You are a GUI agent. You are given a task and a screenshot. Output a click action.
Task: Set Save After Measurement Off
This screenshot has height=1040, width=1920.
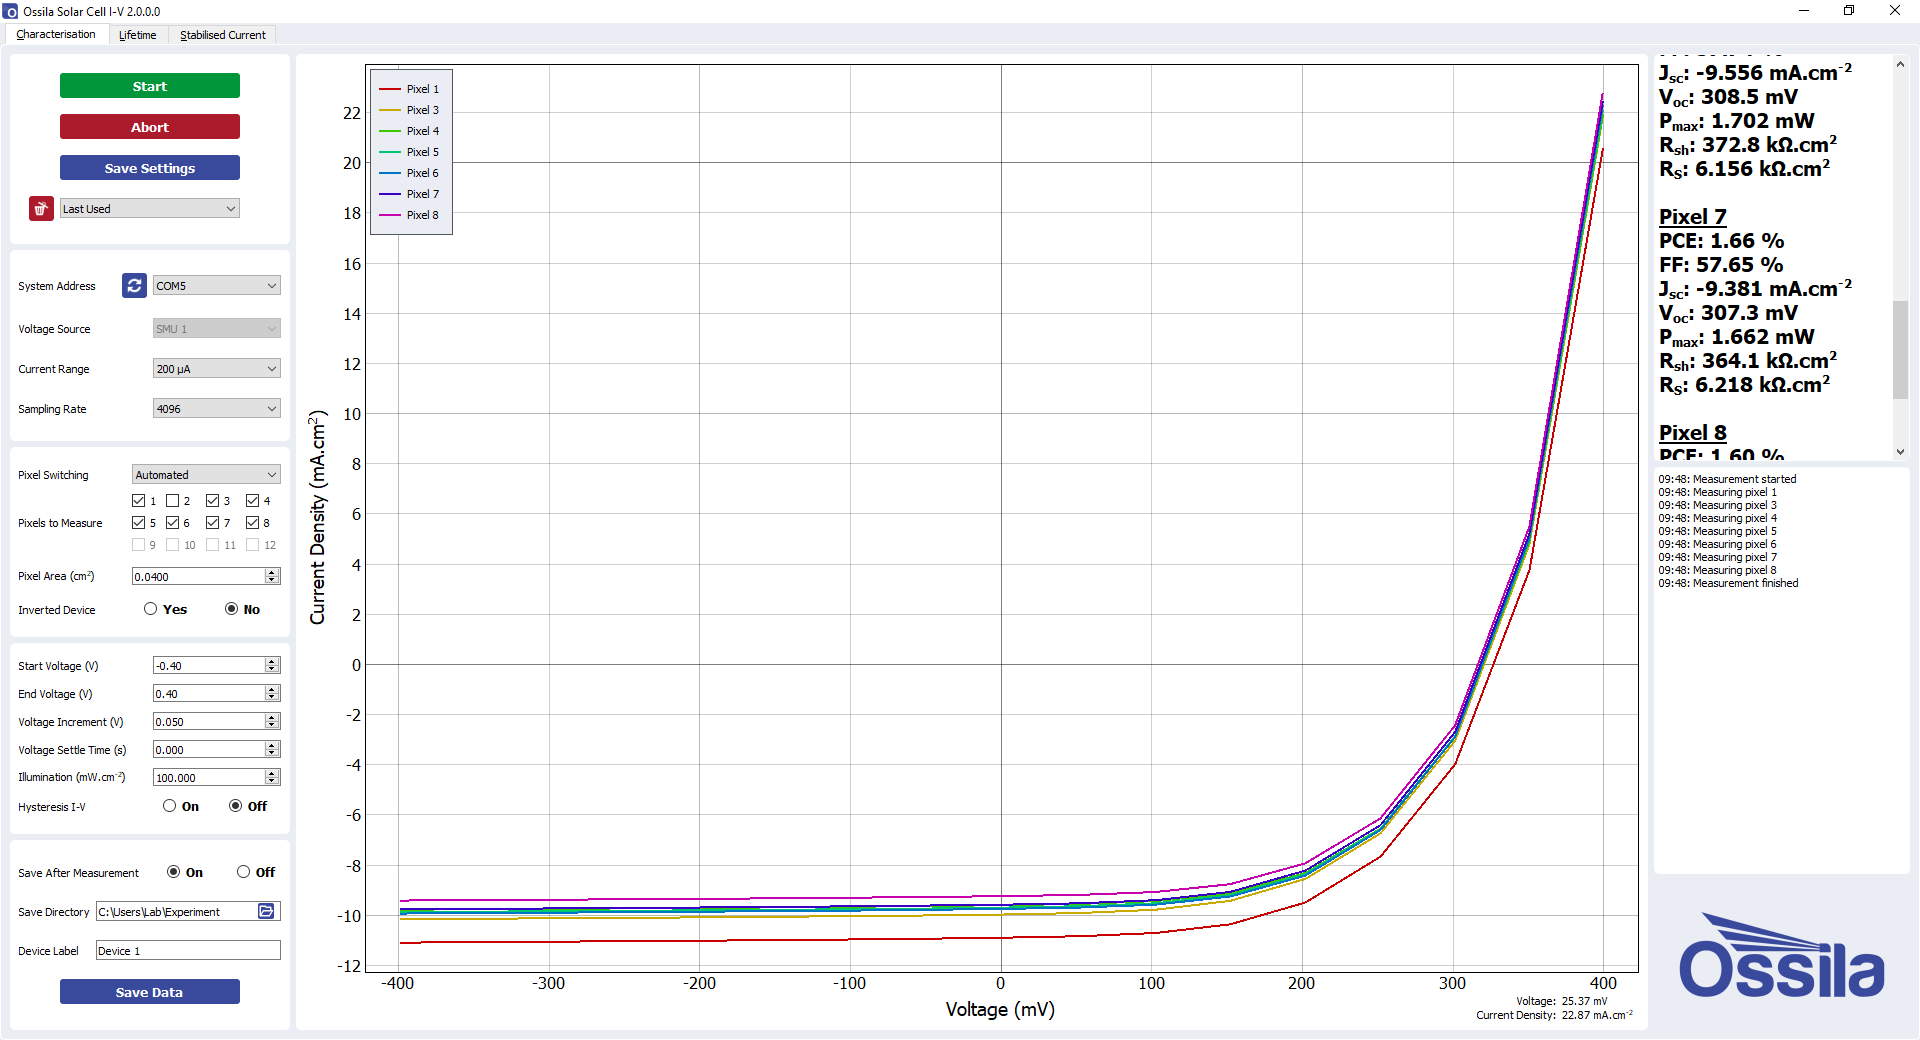click(x=244, y=871)
